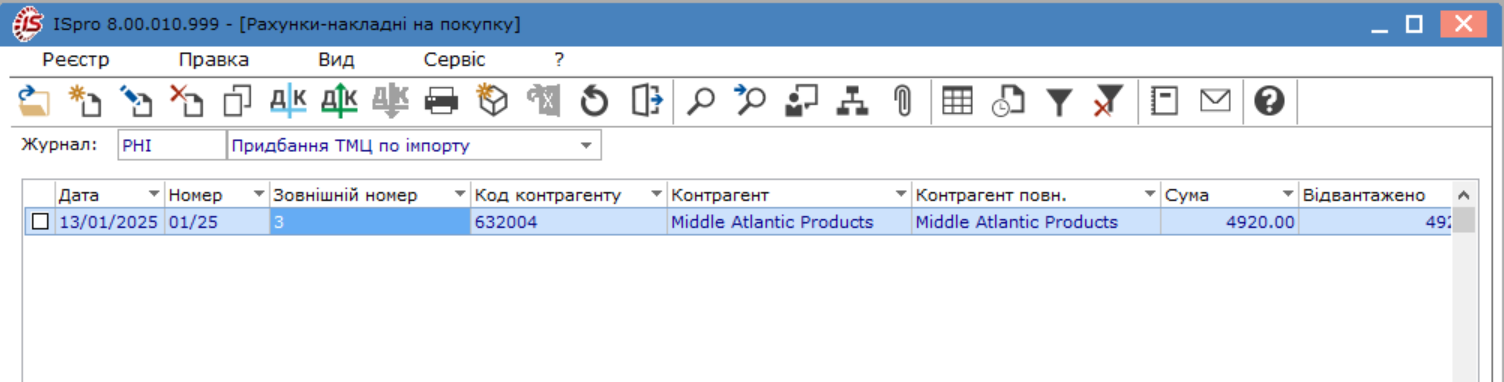Screen dimensions: 1504x382
Task: Open the Сервіс menu
Action: [x=454, y=59]
